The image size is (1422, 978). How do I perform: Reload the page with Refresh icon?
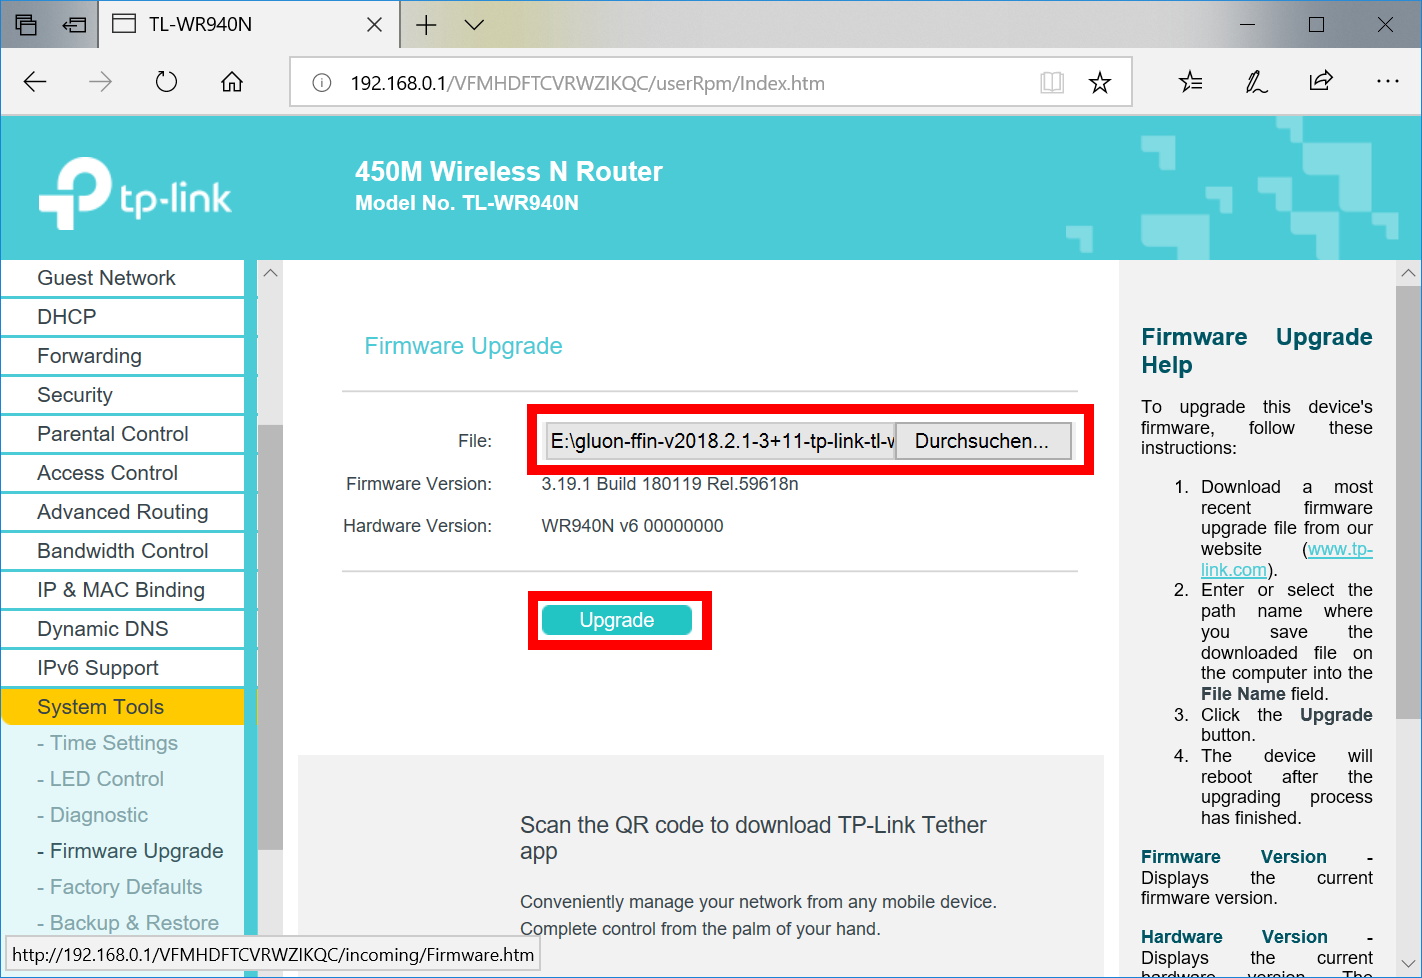pyautogui.click(x=166, y=82)
